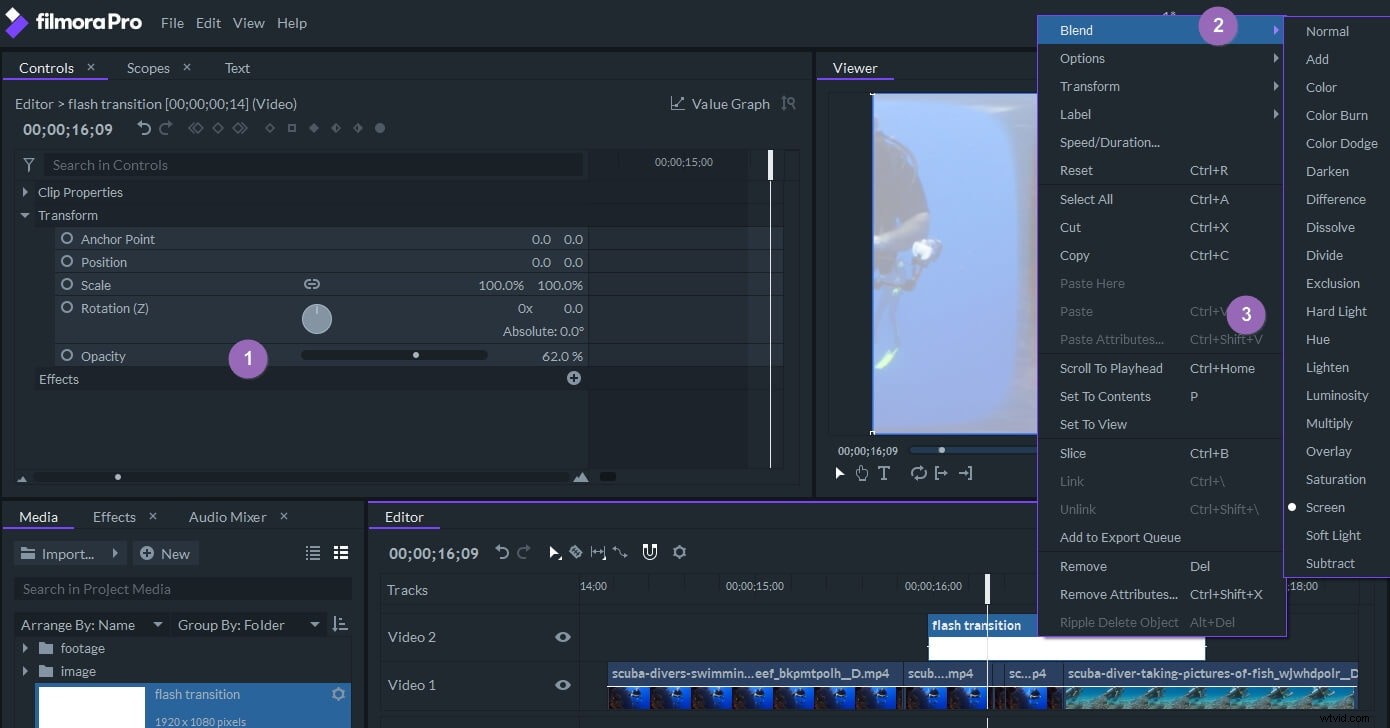Expand the footage folder
The image size is (1390, 728).
point(23,648)
